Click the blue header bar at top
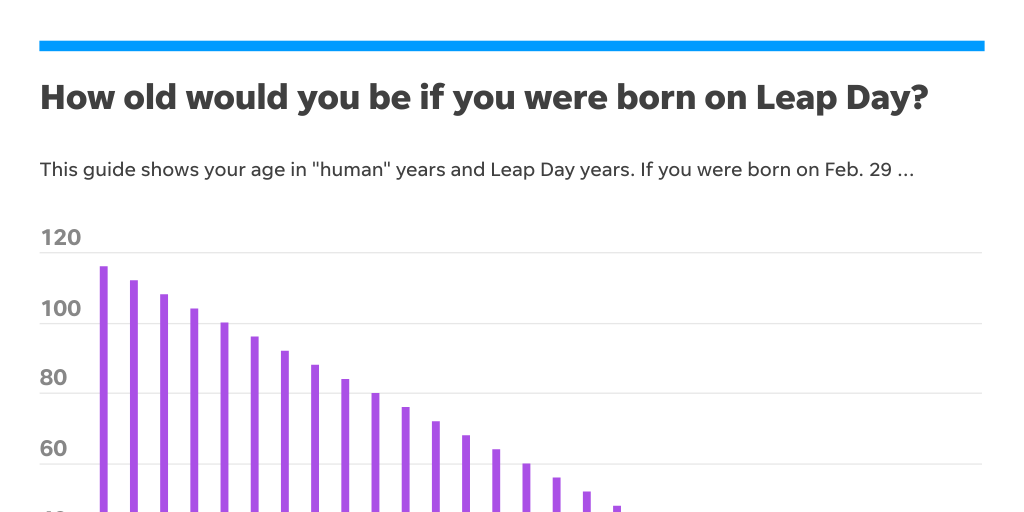Screen dimensions: 1024x512 (x=512, y=46)
